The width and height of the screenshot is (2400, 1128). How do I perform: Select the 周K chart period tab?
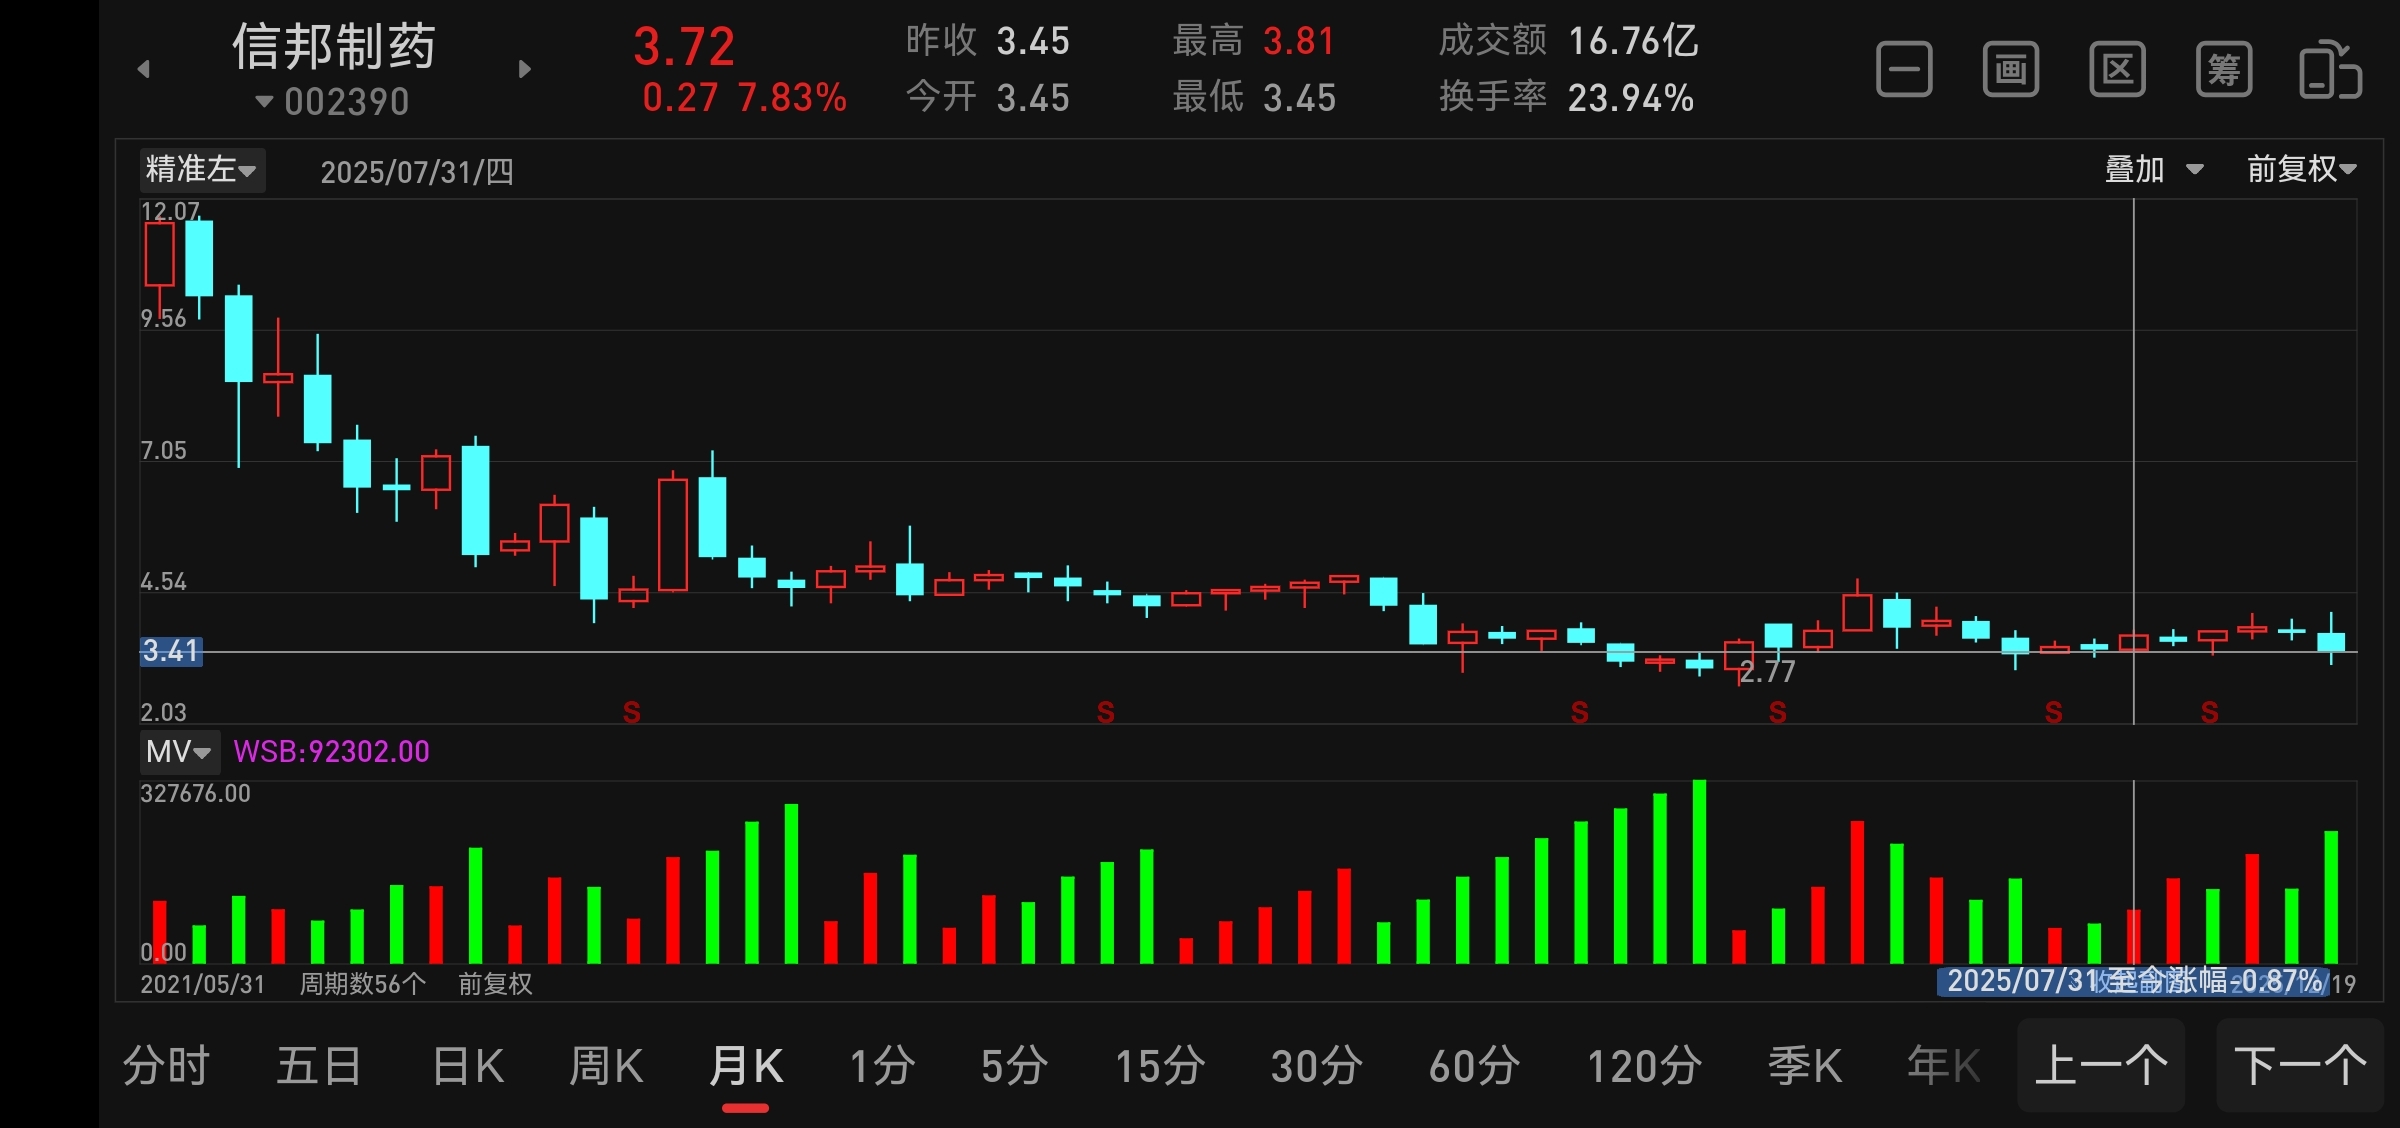(x=606, y=1065)
